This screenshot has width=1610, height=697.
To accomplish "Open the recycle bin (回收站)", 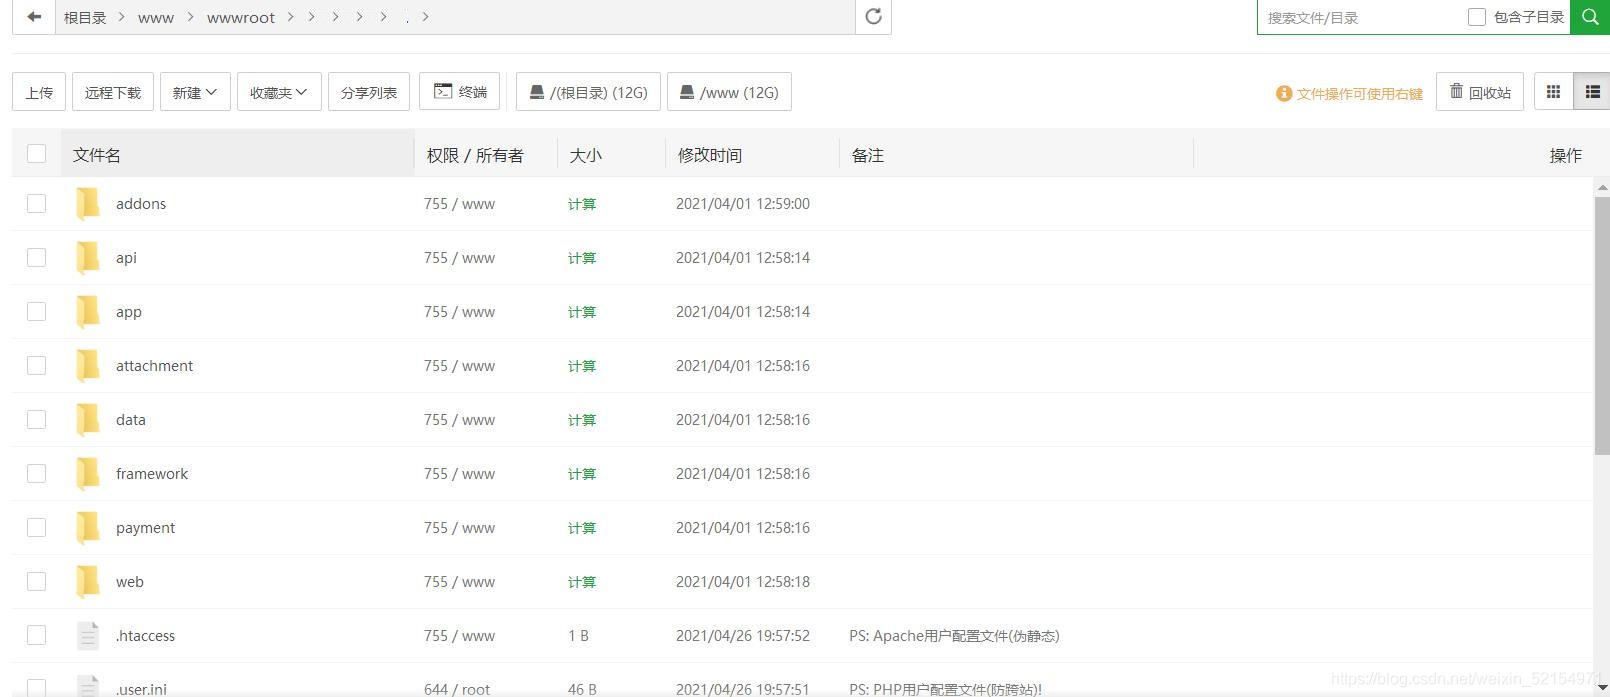I will pyautogui.click(x=1480, y=92).
